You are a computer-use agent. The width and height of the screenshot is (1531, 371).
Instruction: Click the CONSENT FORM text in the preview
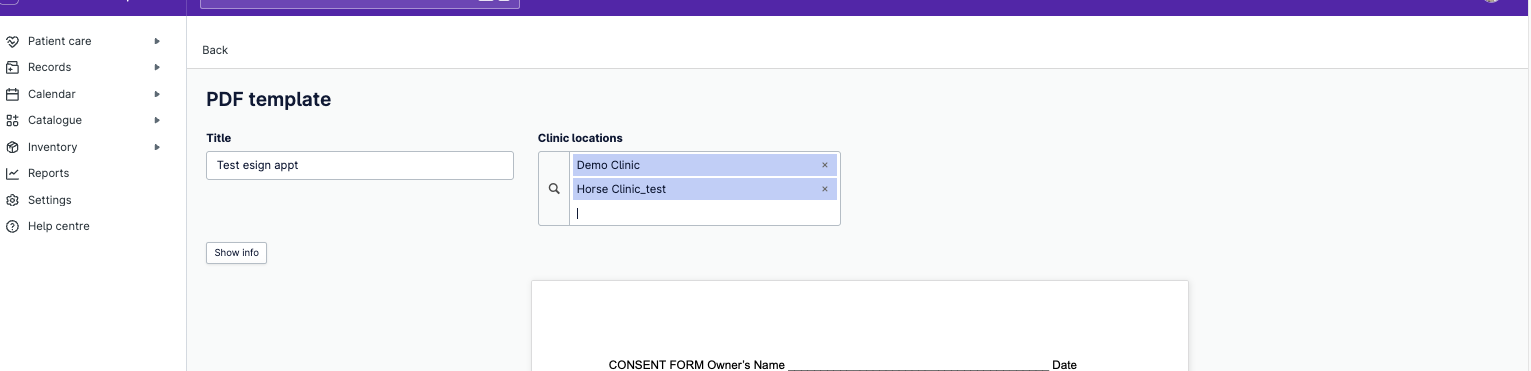click(656, 365)
